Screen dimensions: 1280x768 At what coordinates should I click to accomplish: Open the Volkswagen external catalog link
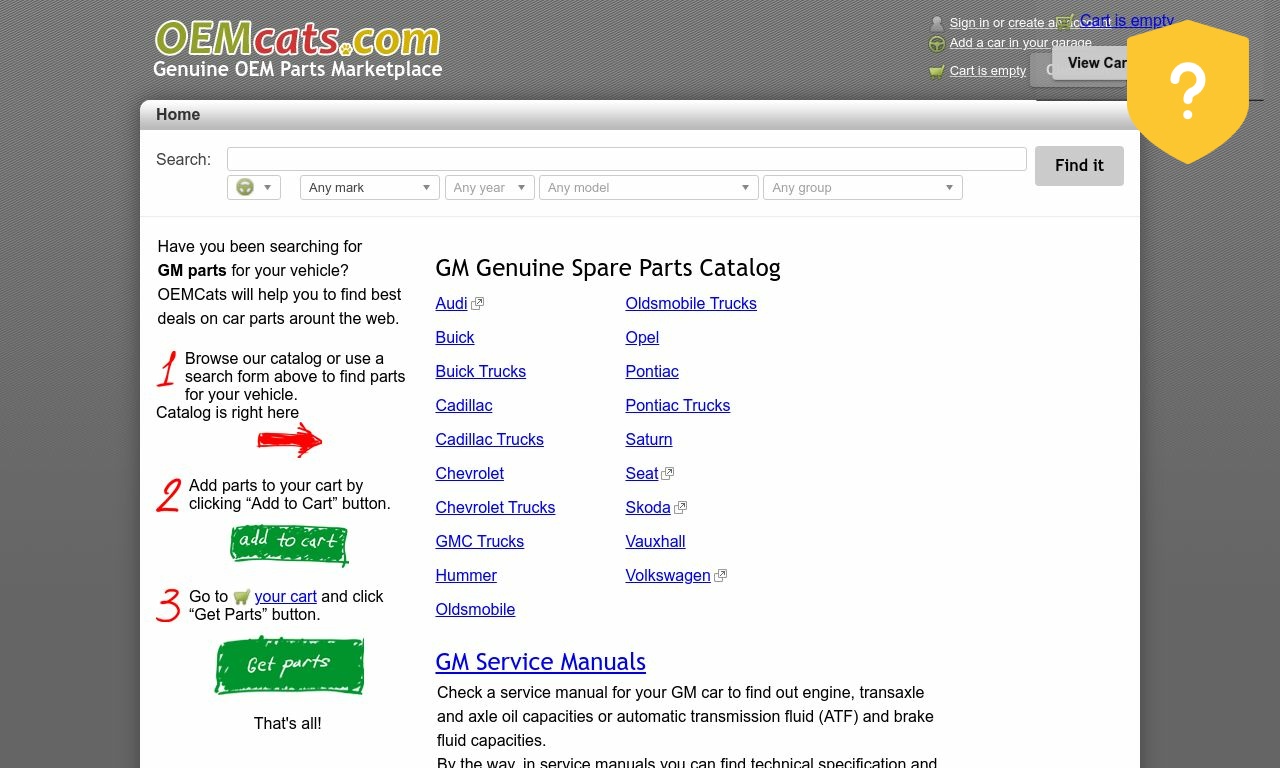(668, 576)
